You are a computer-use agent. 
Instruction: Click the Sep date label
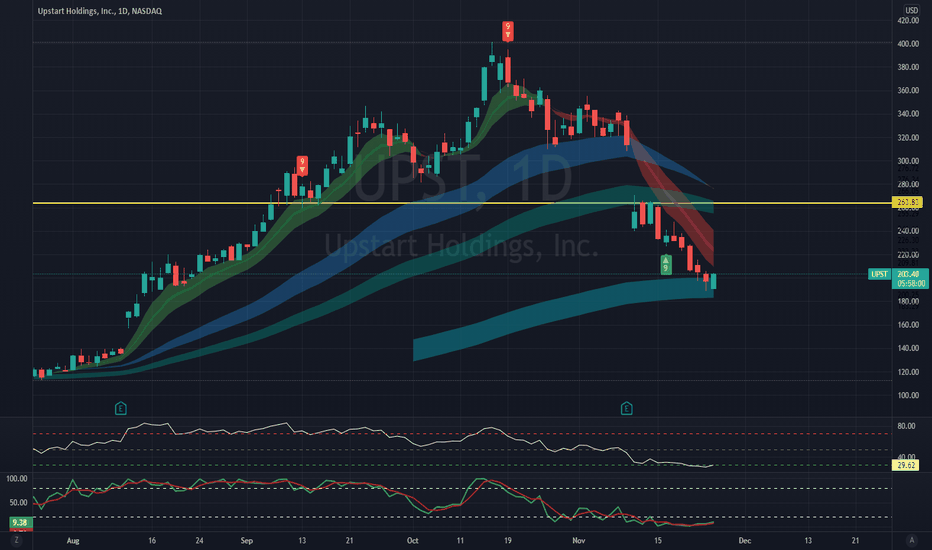coord(247,540)
